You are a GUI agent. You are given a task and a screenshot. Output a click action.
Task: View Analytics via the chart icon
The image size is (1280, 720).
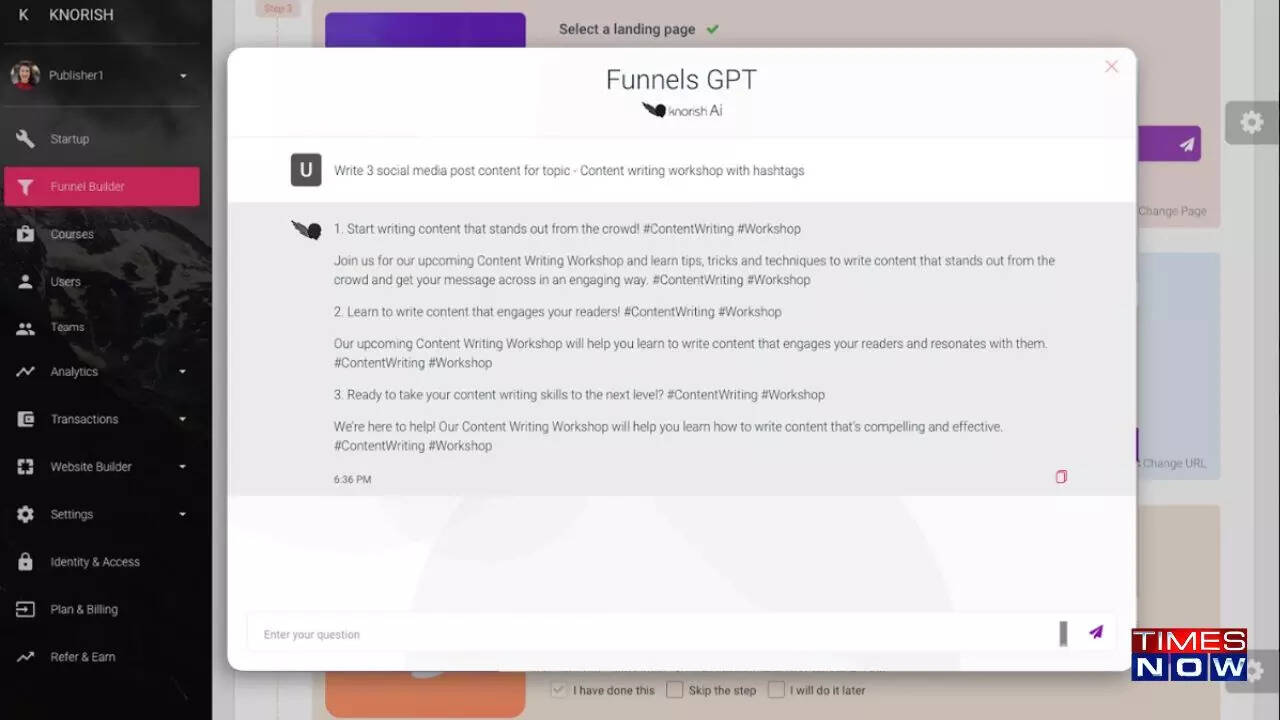tap(25, 371)
